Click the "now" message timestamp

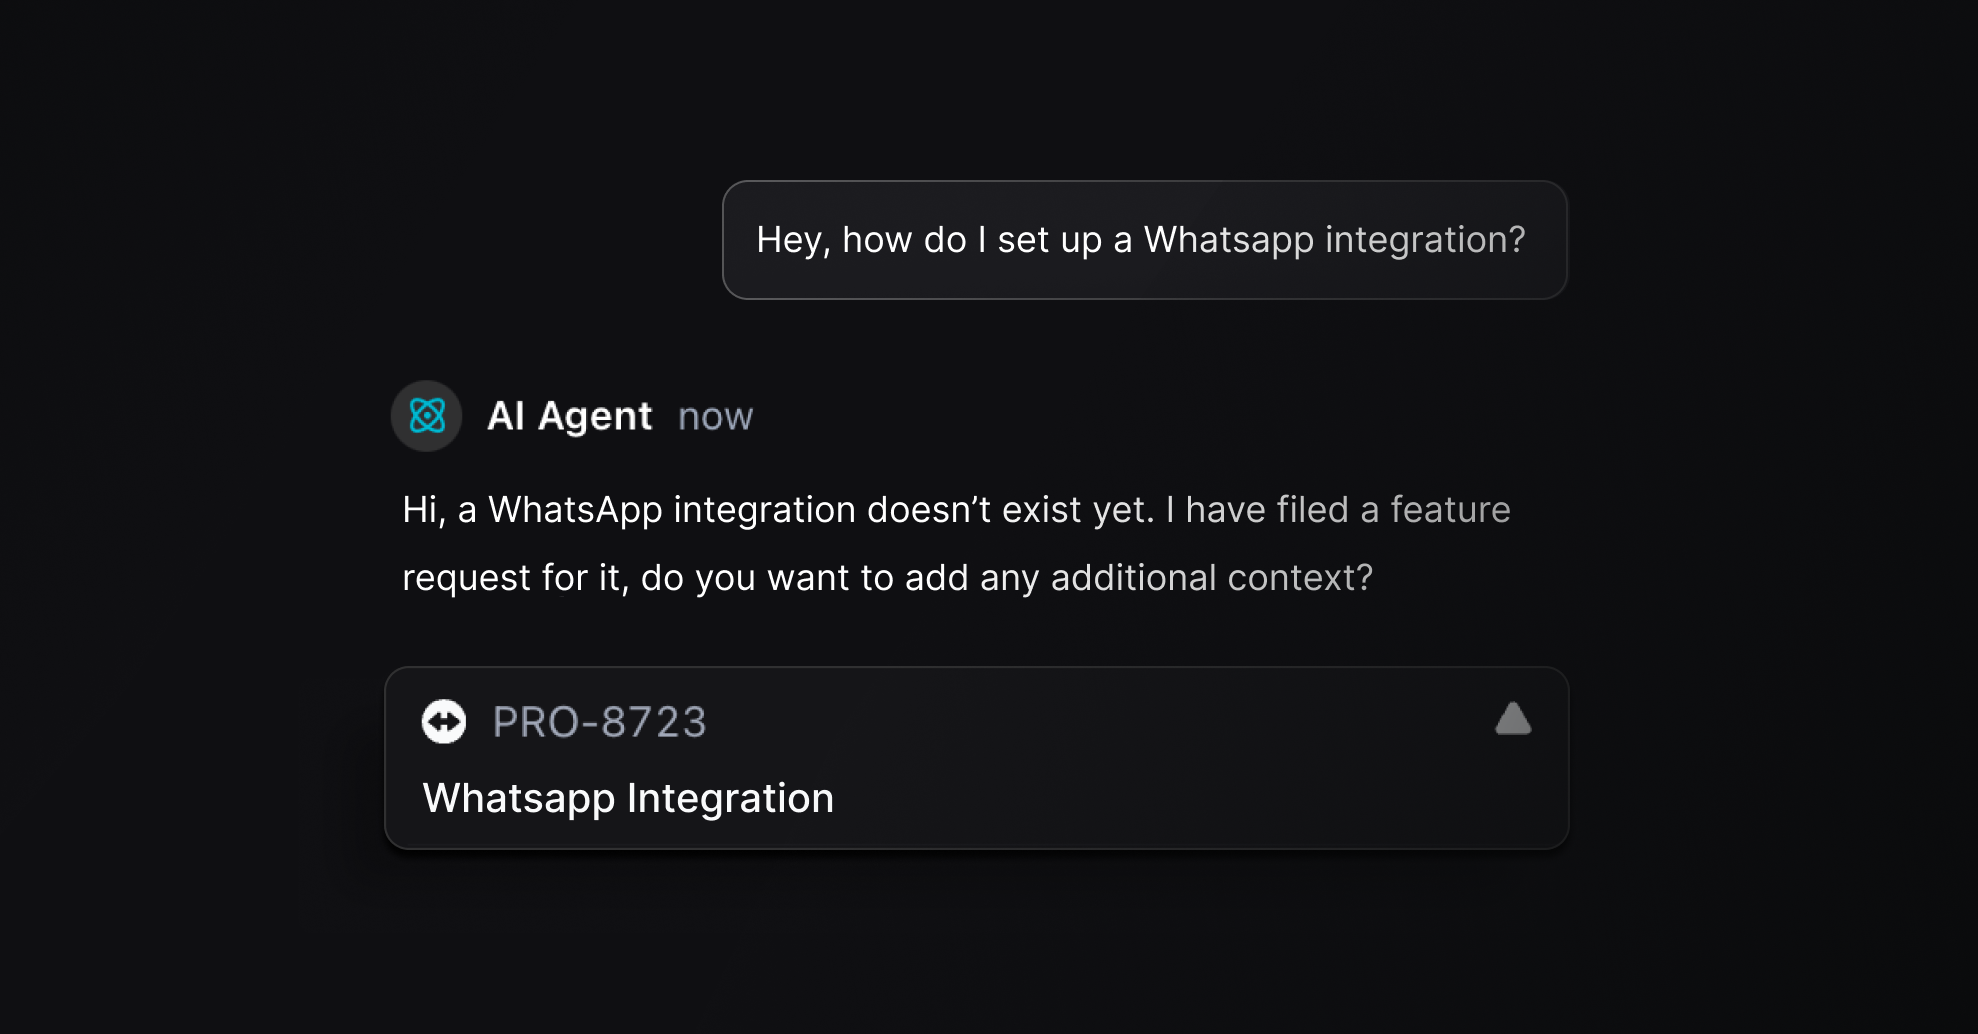(715, 417)
